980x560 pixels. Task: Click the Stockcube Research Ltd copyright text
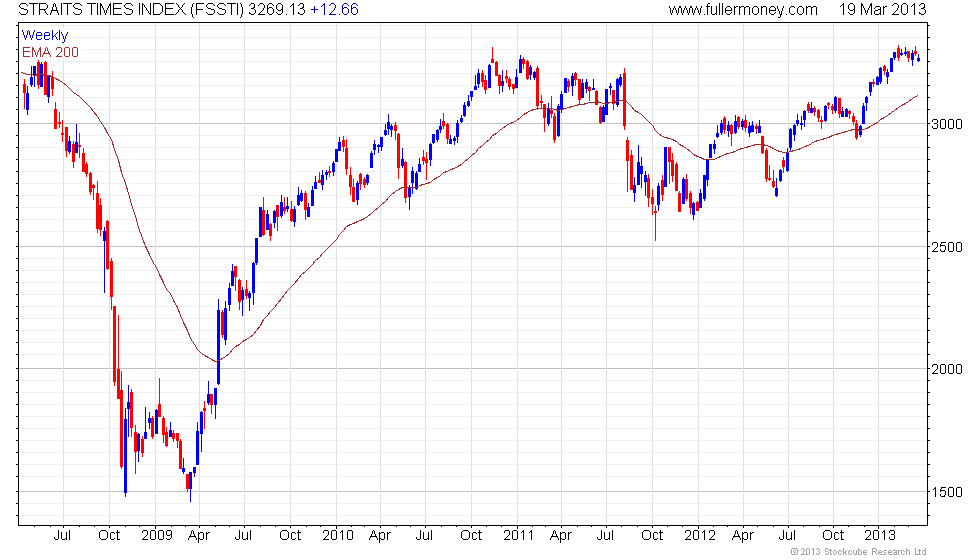(859, 551)
